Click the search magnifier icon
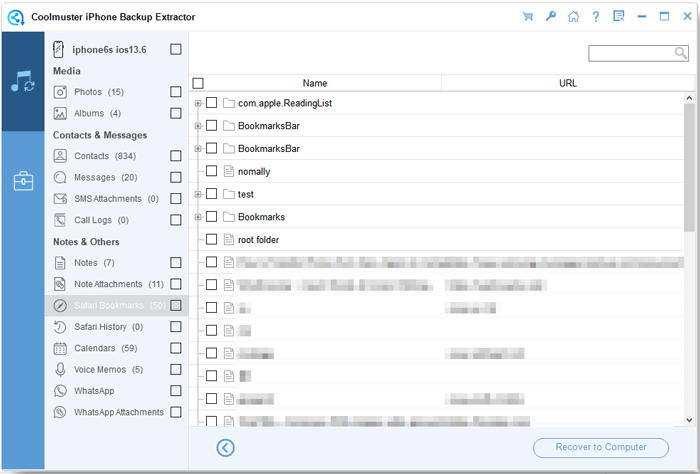700x474 pixels. point(680,53)
